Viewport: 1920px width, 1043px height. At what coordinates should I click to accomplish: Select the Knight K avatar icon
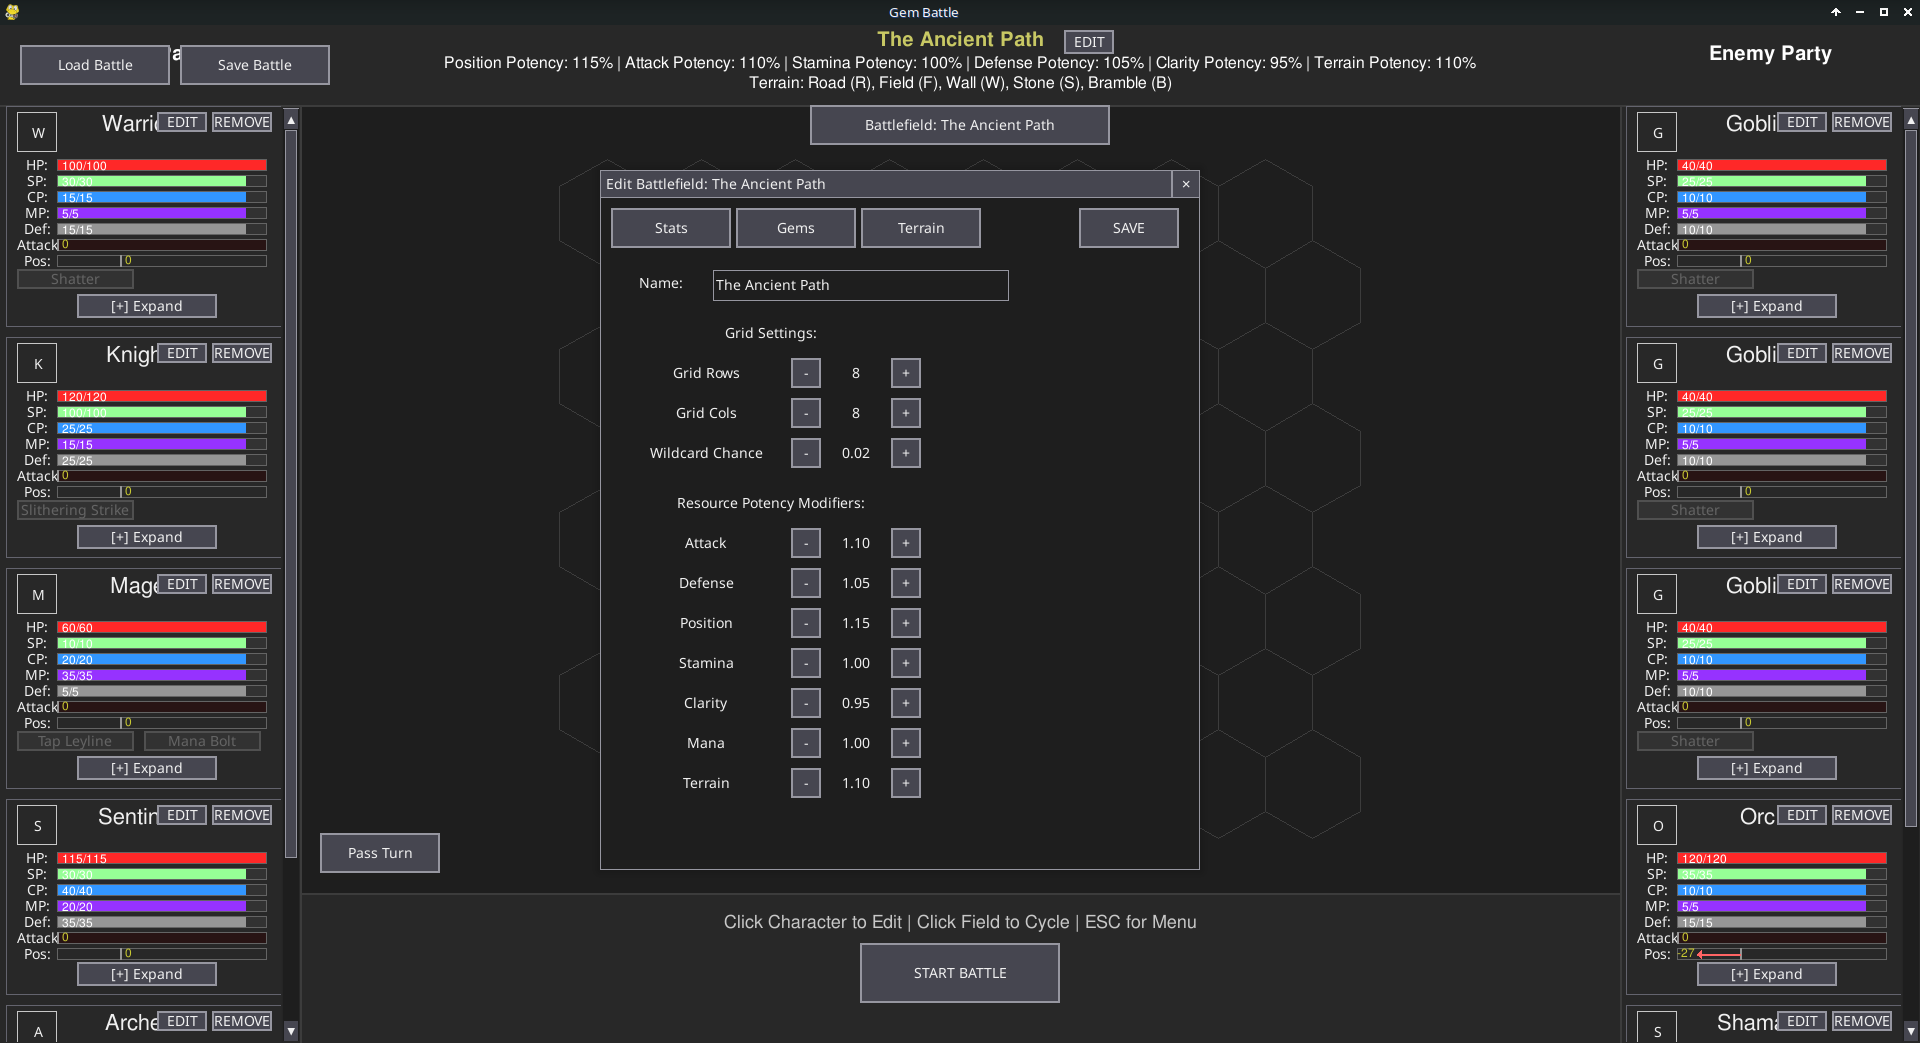(x=36, y=362)
